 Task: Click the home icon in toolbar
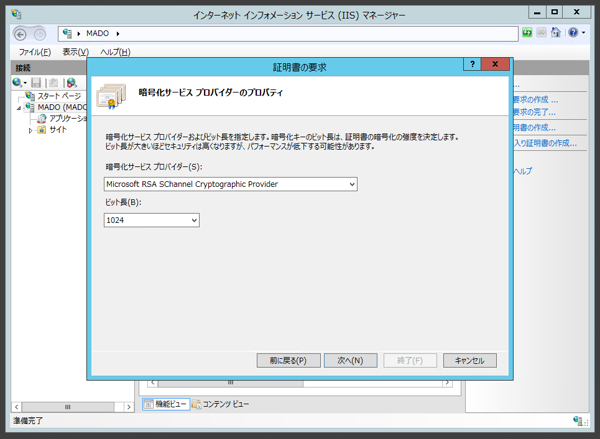556,33
